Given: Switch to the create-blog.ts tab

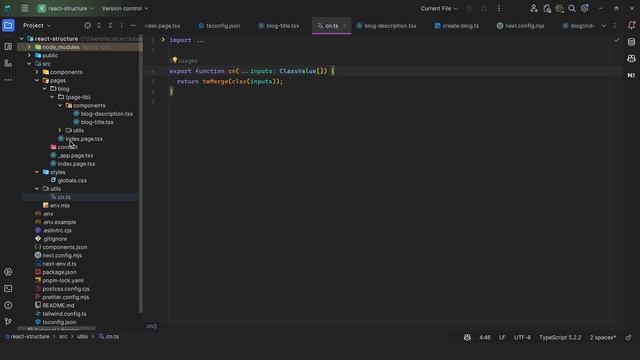Looking at the screenshot, I should pyautogui.click(x=457, y=26).
